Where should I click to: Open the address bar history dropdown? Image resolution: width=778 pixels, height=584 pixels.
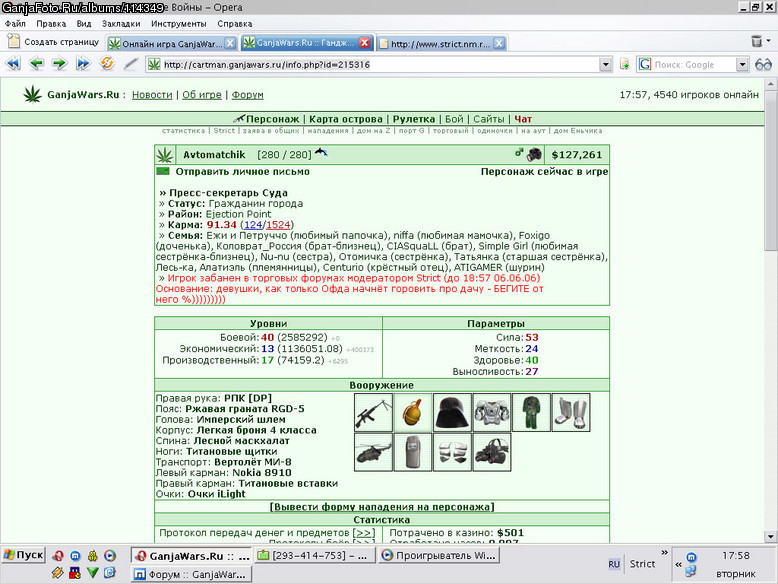(605, 65)
